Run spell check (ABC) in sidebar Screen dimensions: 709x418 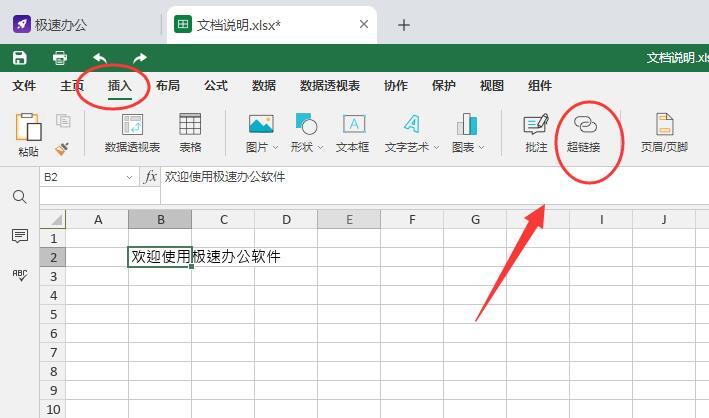[x=20, y=275]
